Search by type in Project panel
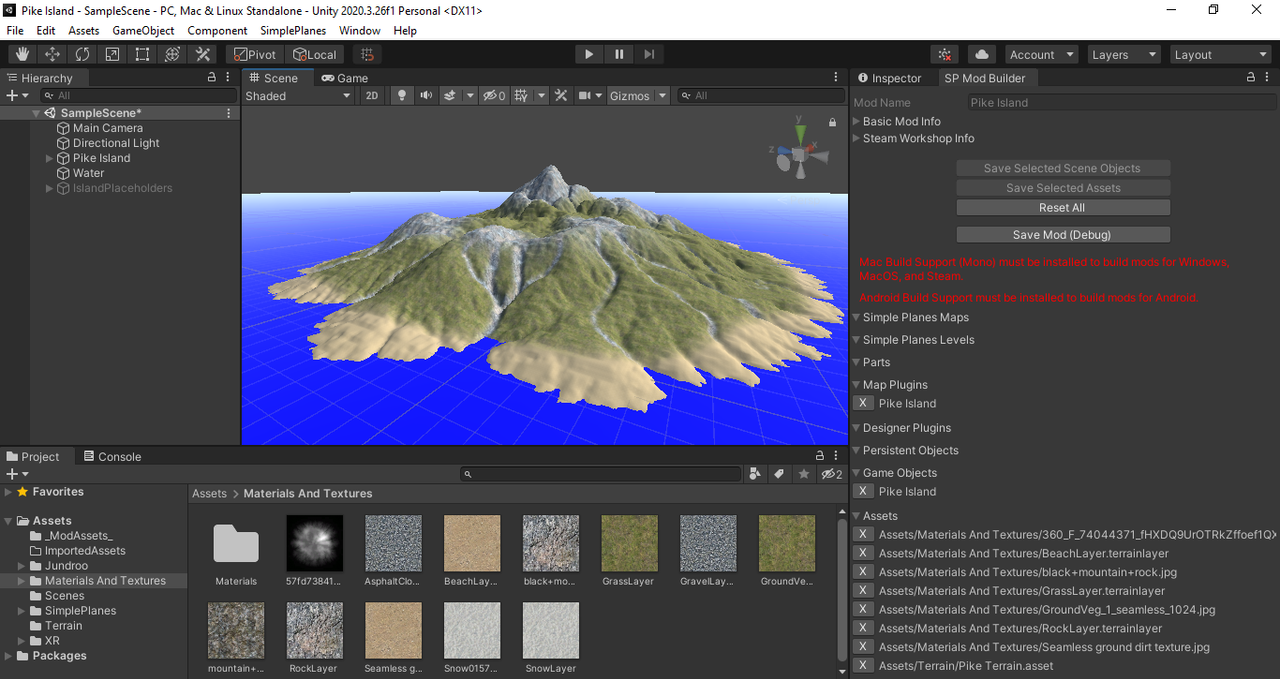 [x=756, y=474]
